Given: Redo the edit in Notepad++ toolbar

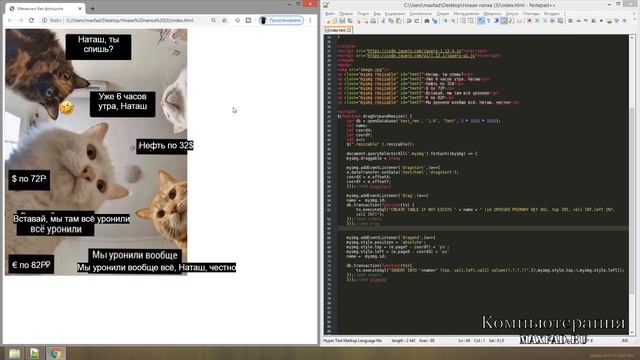Looking at the screenshot, I should pos(416,21).
